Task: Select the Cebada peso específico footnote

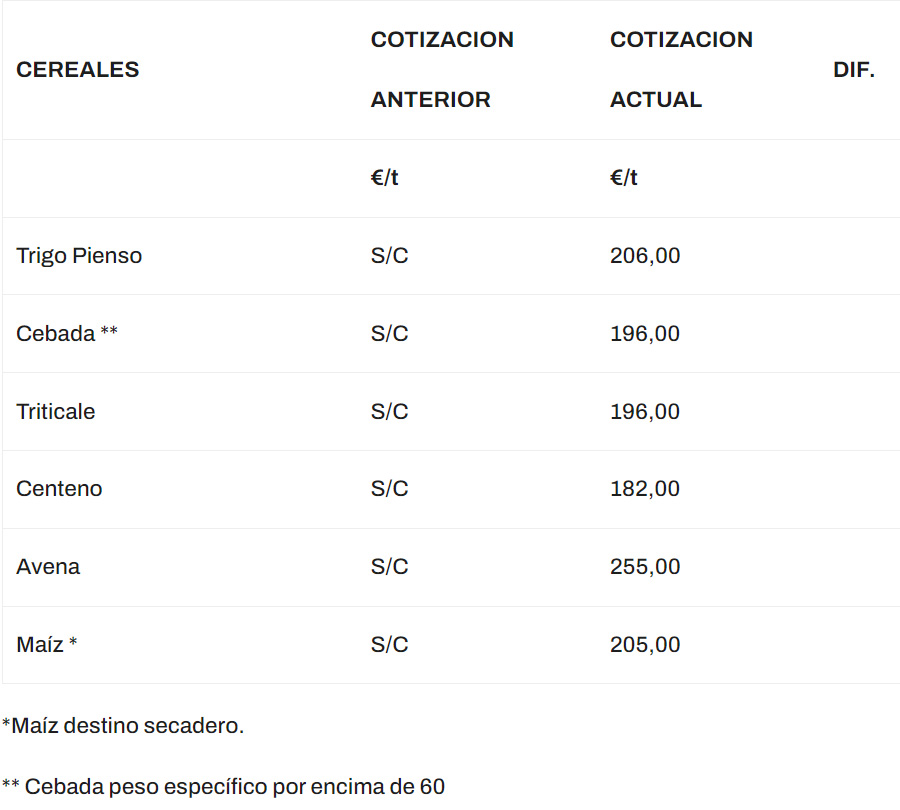Action: tap(223, 787)
